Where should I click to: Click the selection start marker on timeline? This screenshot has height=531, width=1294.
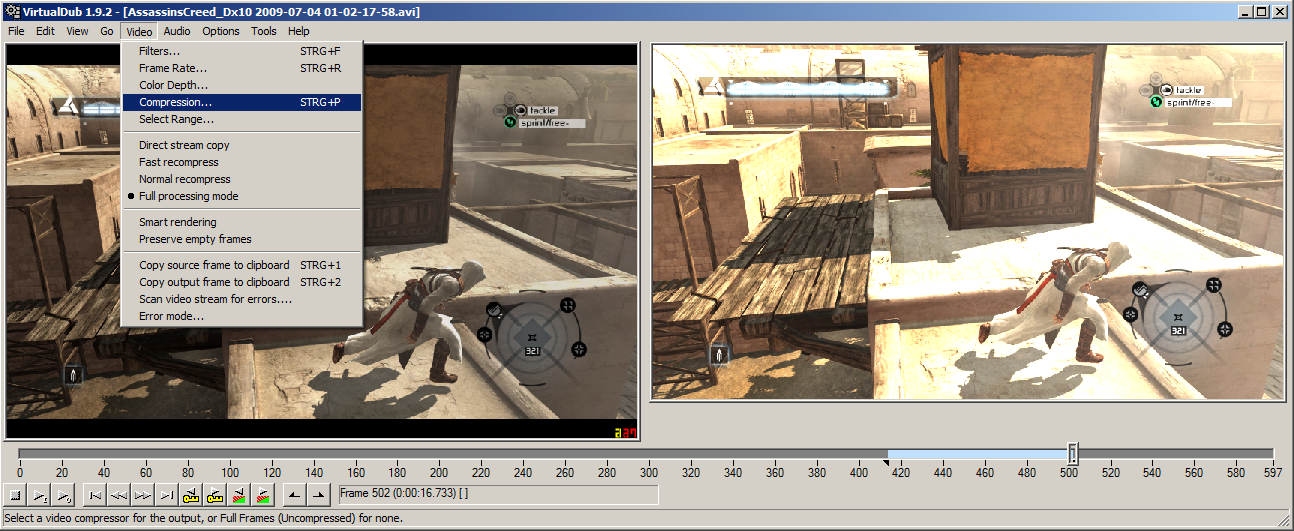pos(886,462)
